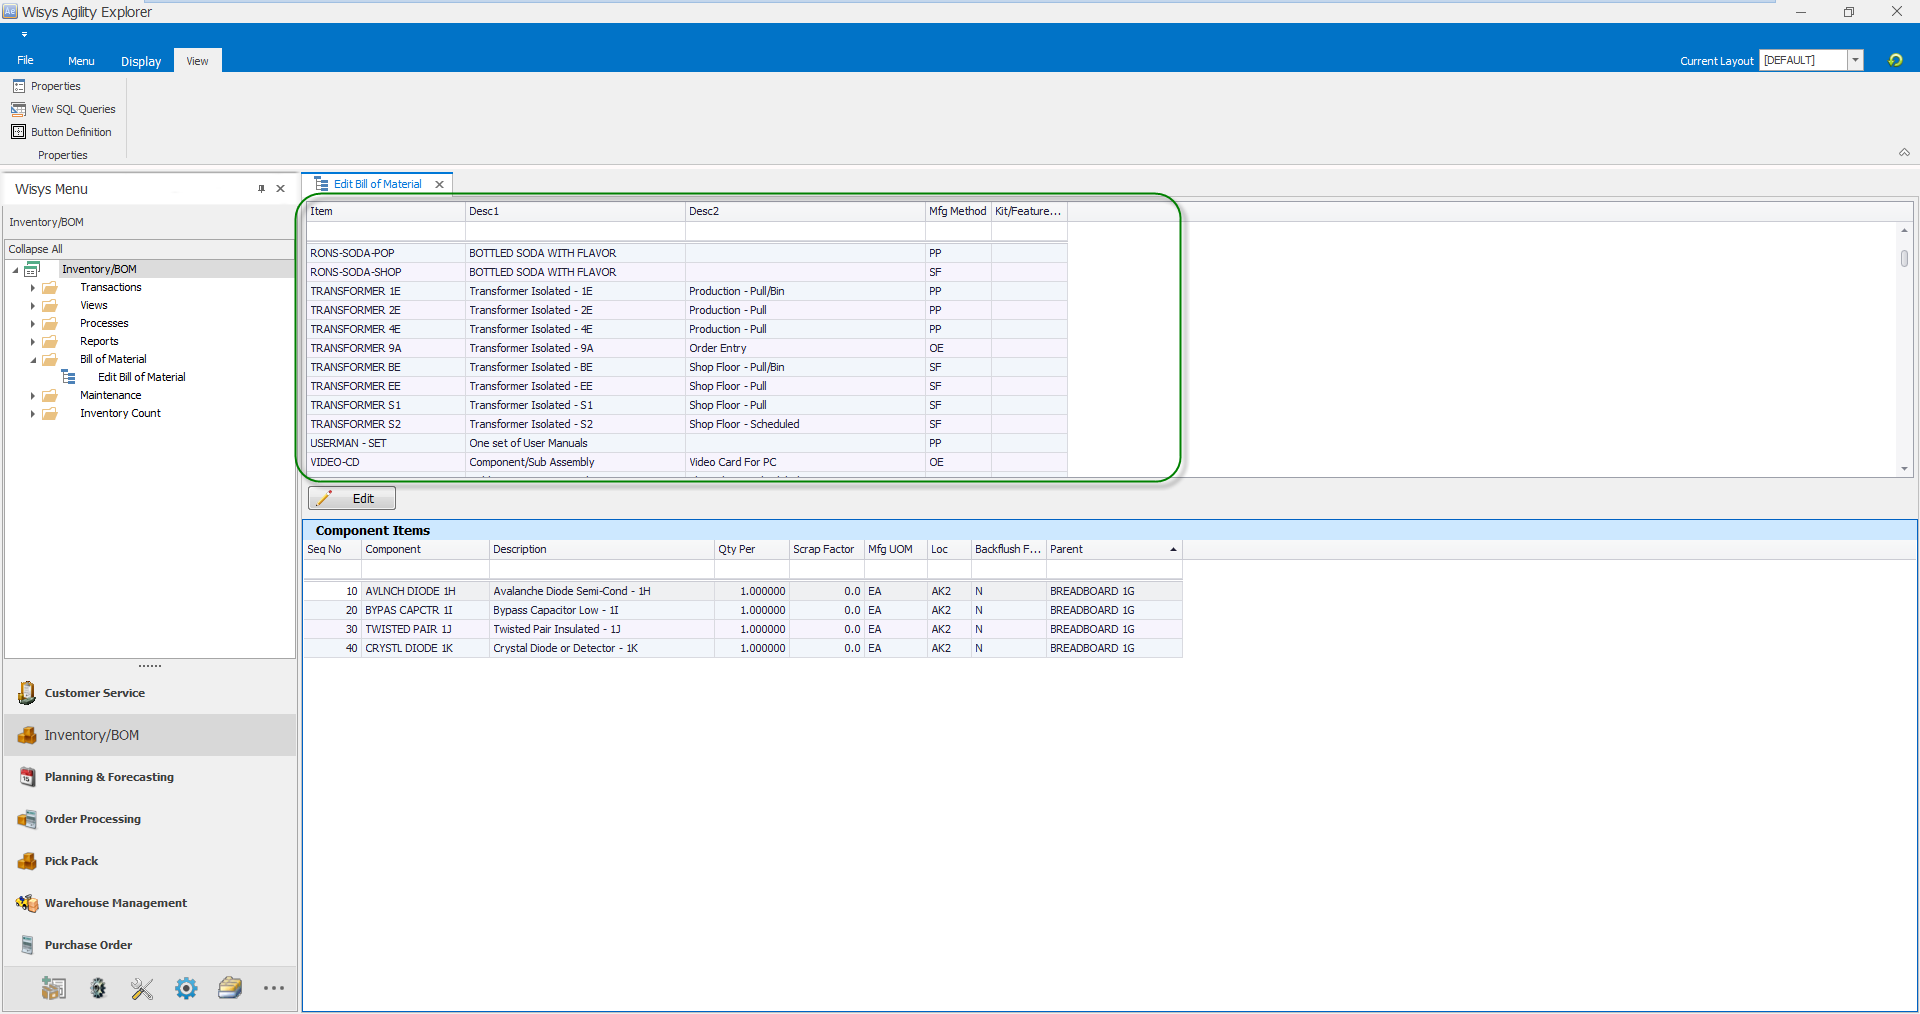
Task: Click the Qty Per column header
Action: [751, 549]
